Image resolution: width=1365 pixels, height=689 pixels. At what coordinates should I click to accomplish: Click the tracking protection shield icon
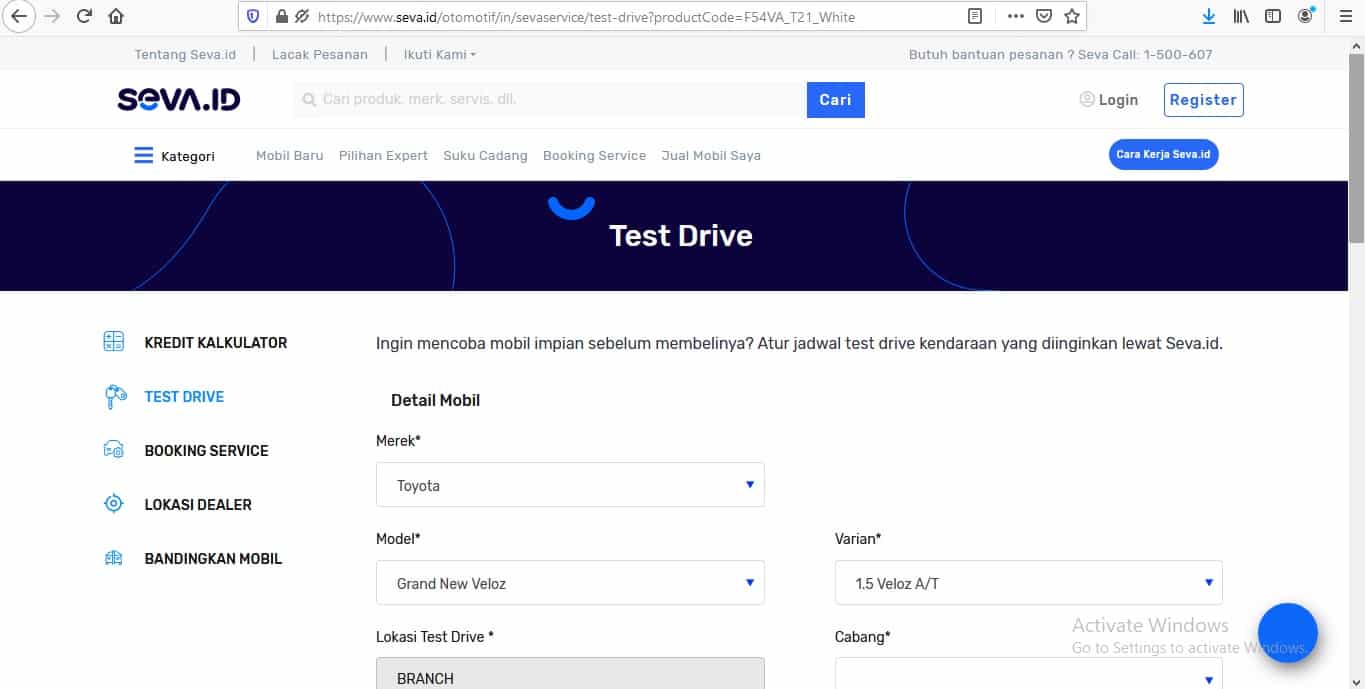(253, 16)
